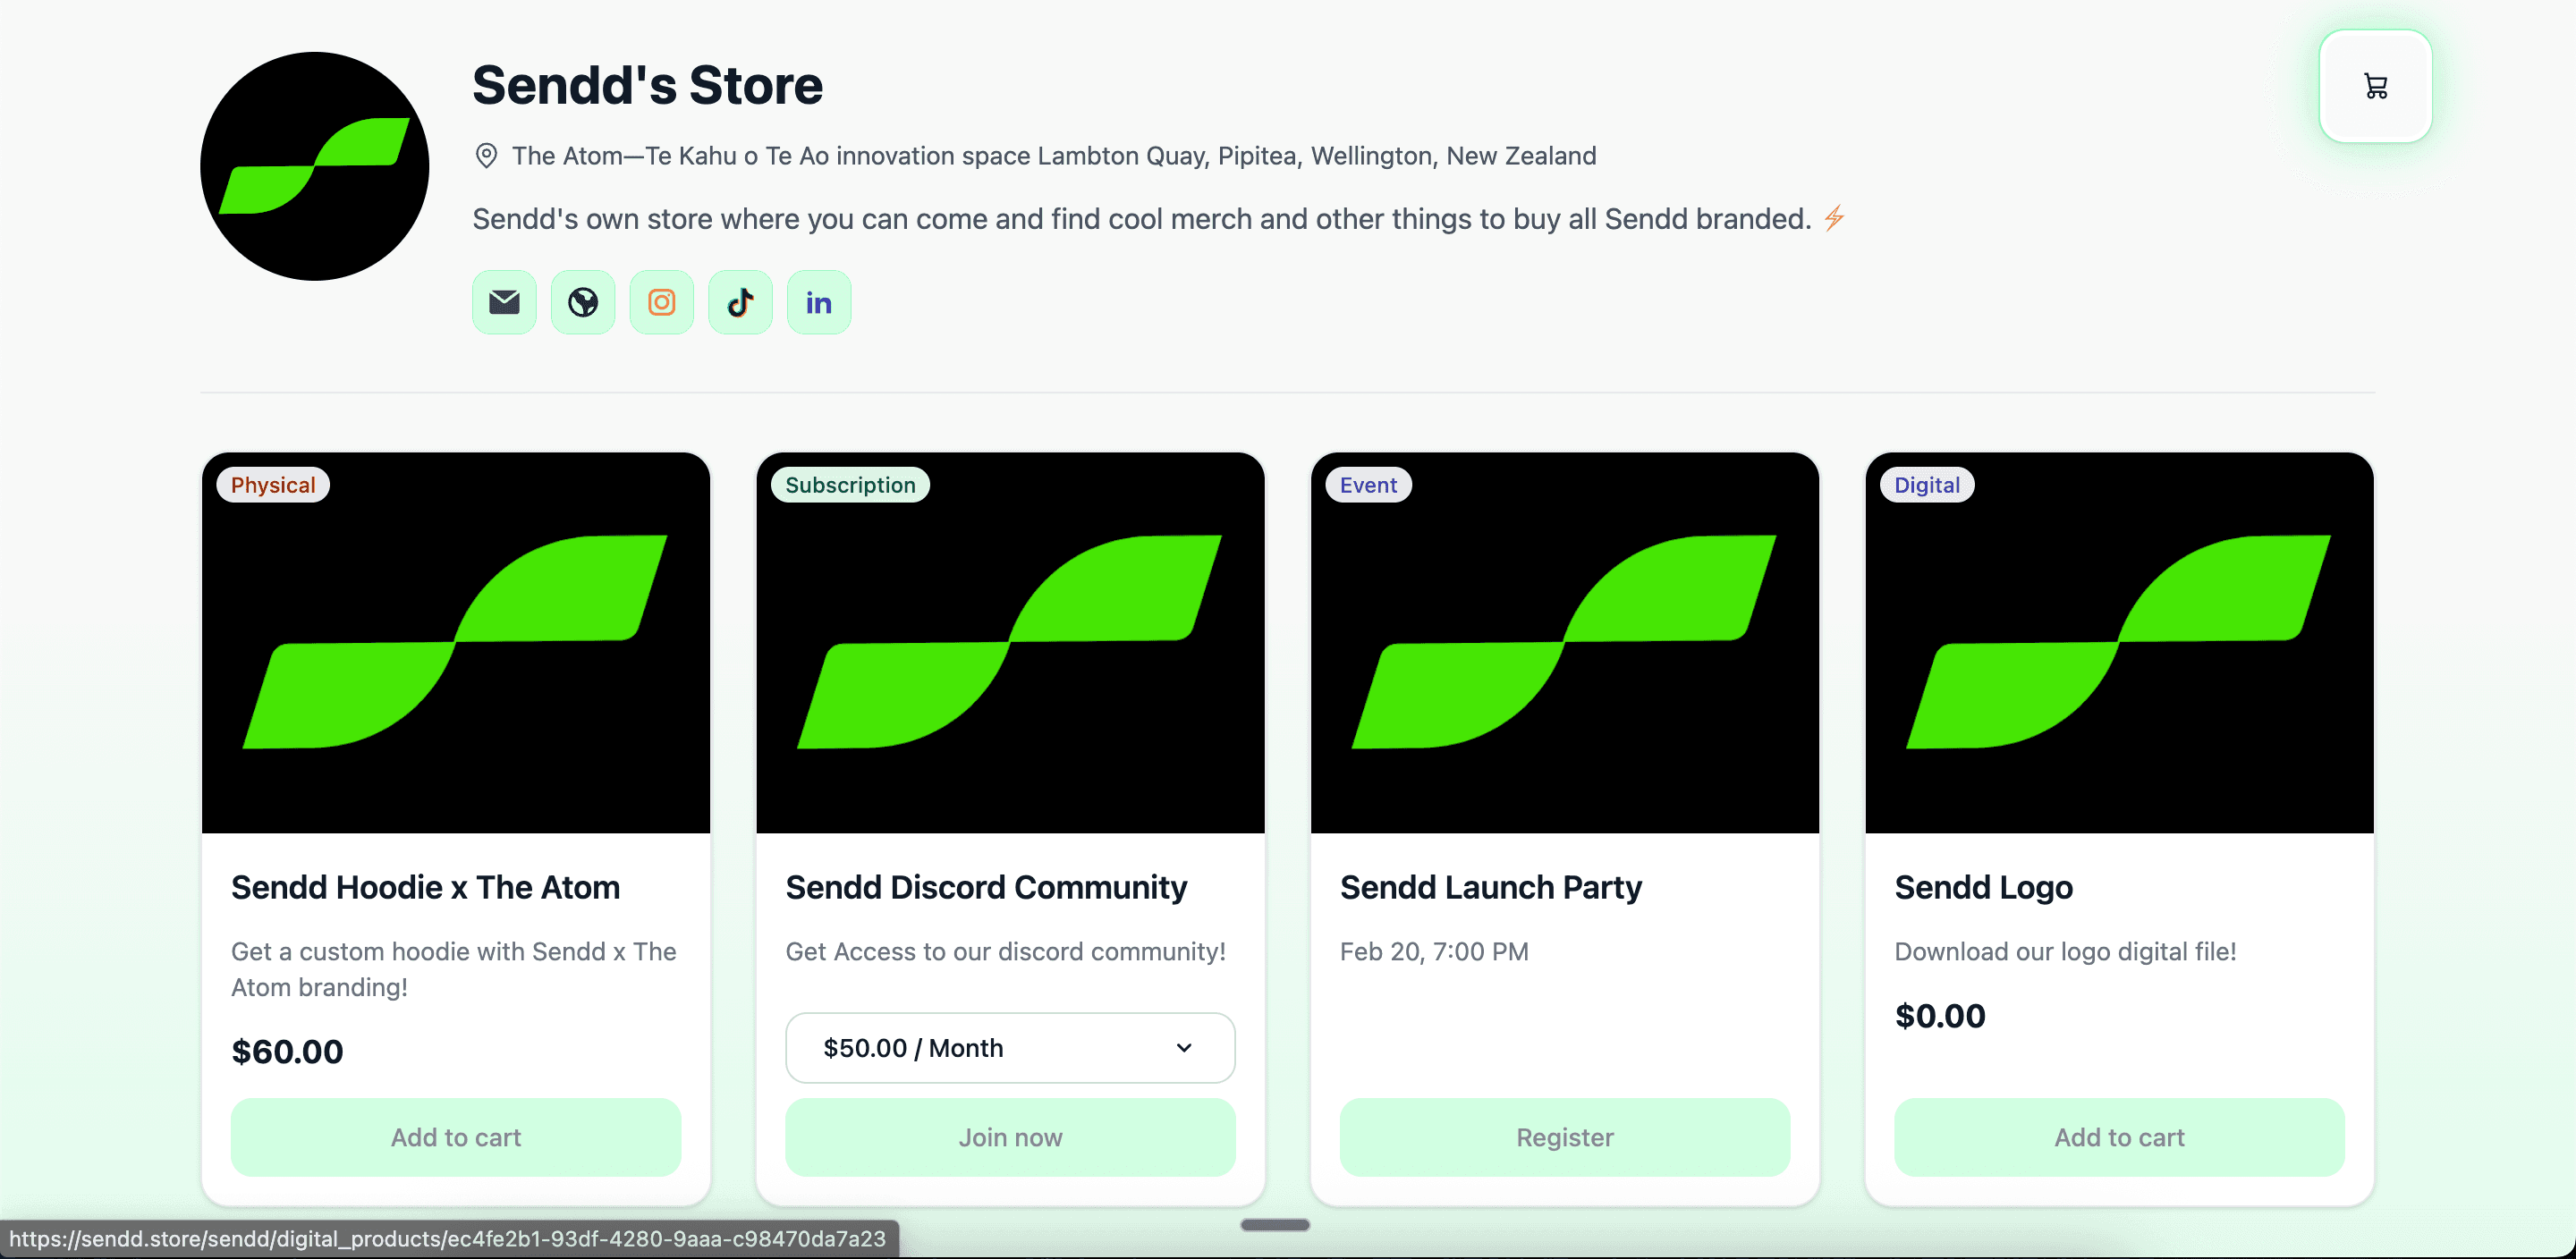Click Join now for Discord Community

1010,1137
